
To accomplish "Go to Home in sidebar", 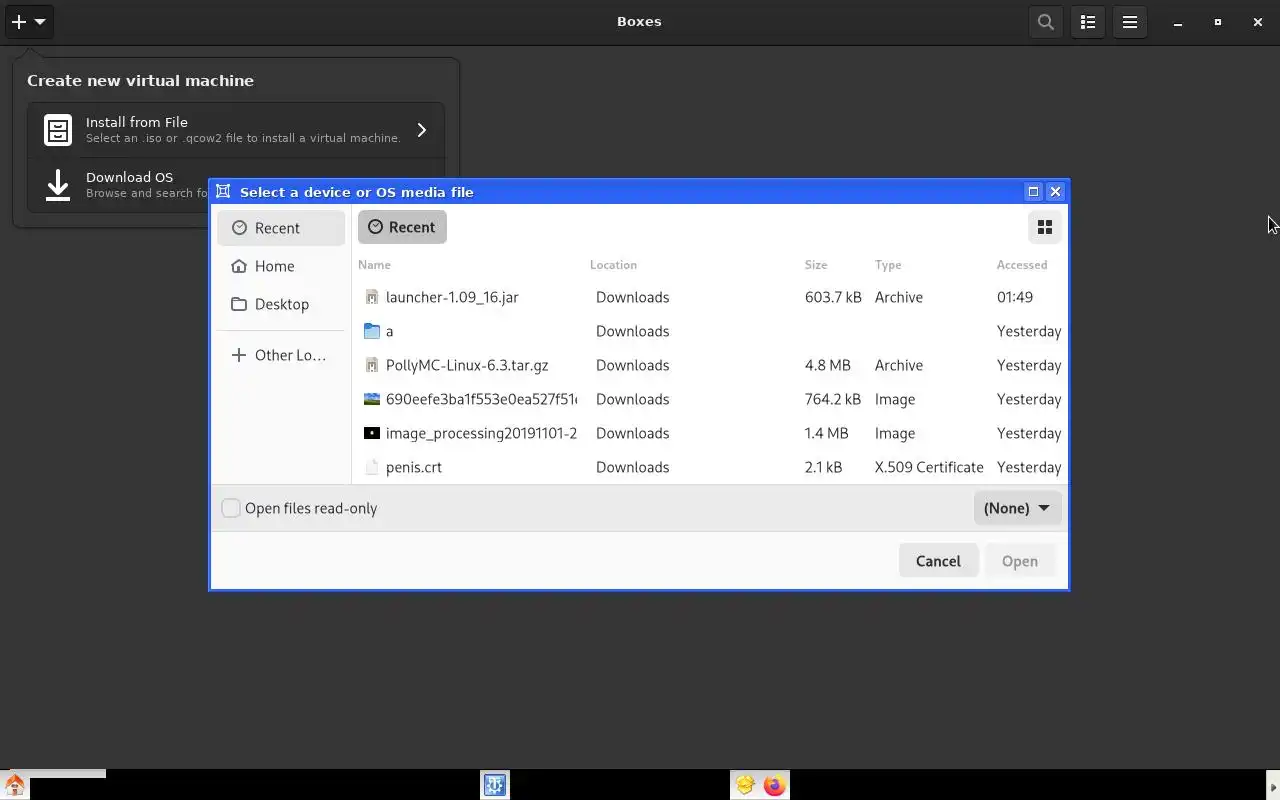I will (x=281, y=266).
